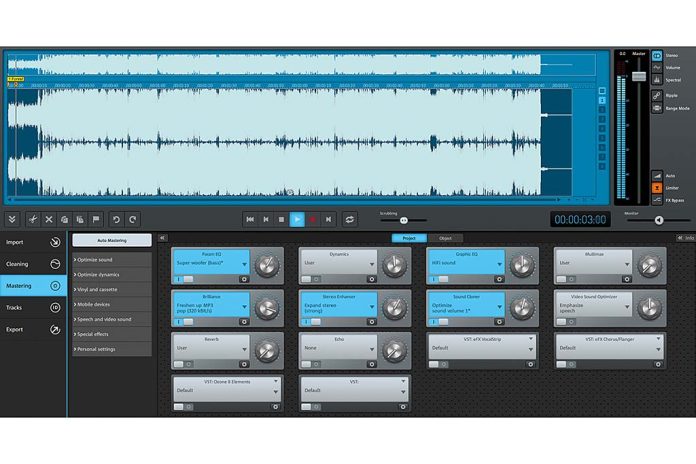Image resolution: width=696 pixels, height=464 pixels.
Task: Open the Cleaning section
Action: tap(33, 264)
